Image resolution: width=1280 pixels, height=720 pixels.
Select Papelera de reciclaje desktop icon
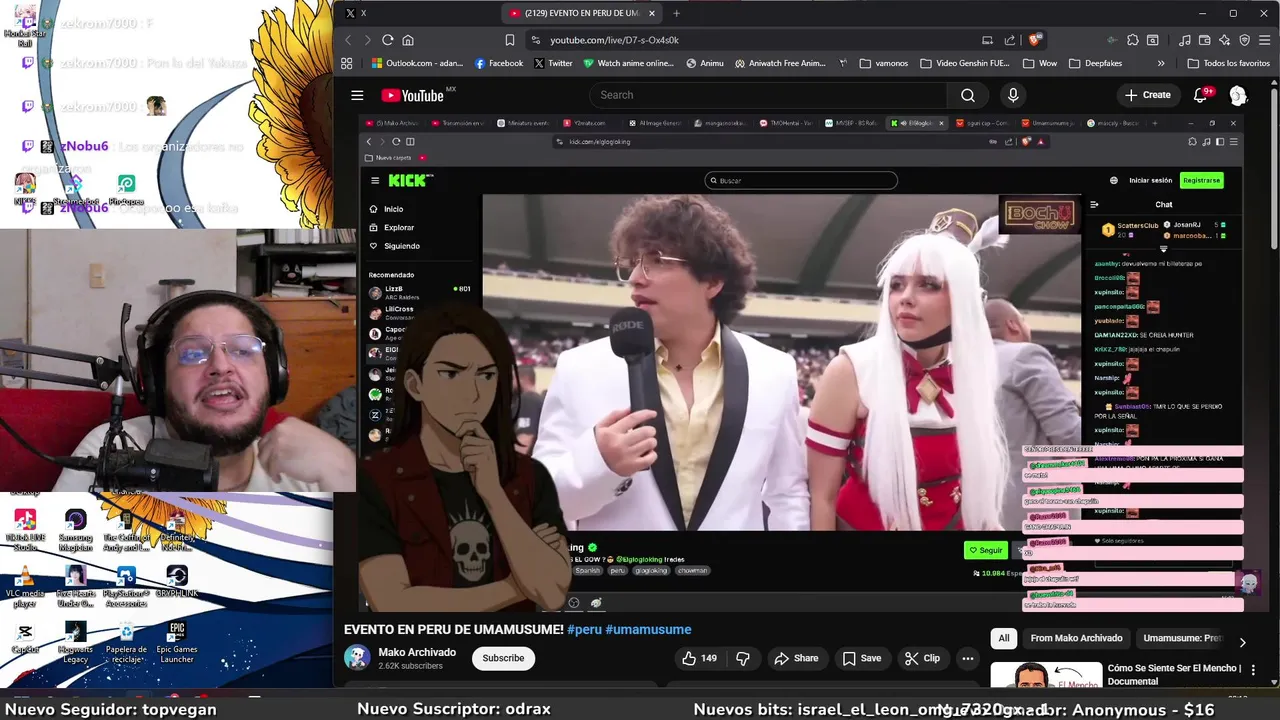pos(126,643)
